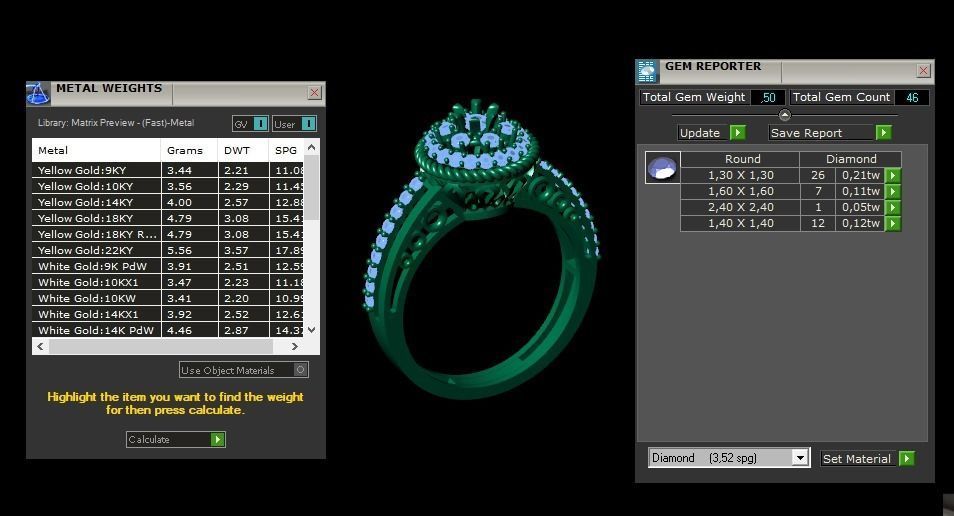Viewport: 954px width, 516px height.
Task: Click the Grams column header
Action: coord(189,150)
